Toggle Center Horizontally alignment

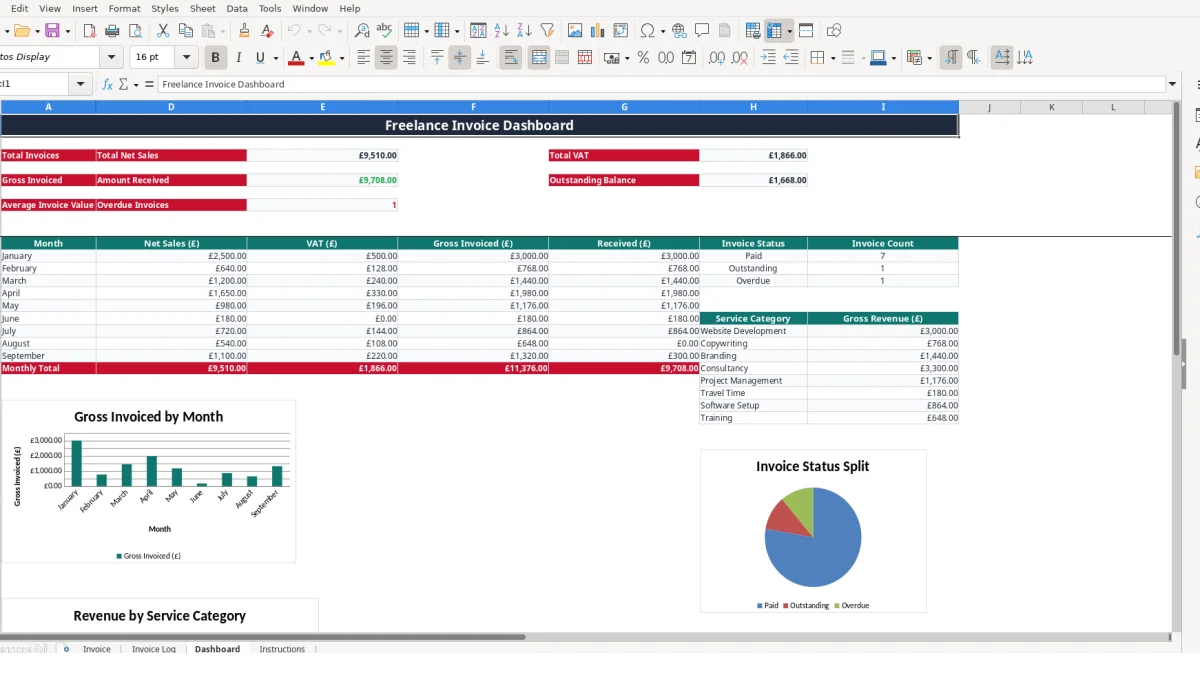pos(386,58)
